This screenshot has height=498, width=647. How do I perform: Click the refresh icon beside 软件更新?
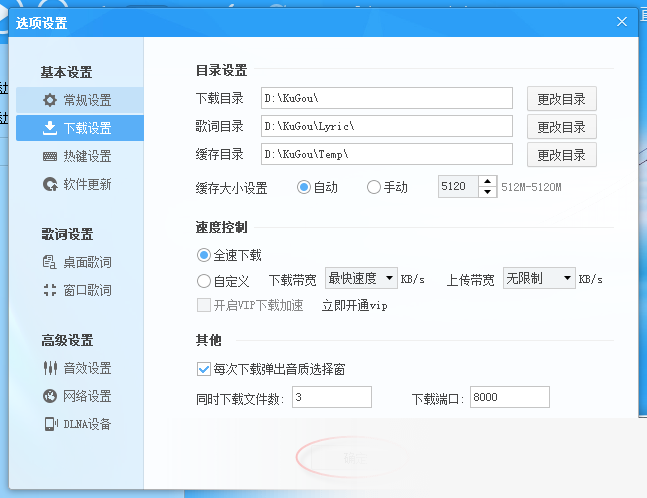50,184
